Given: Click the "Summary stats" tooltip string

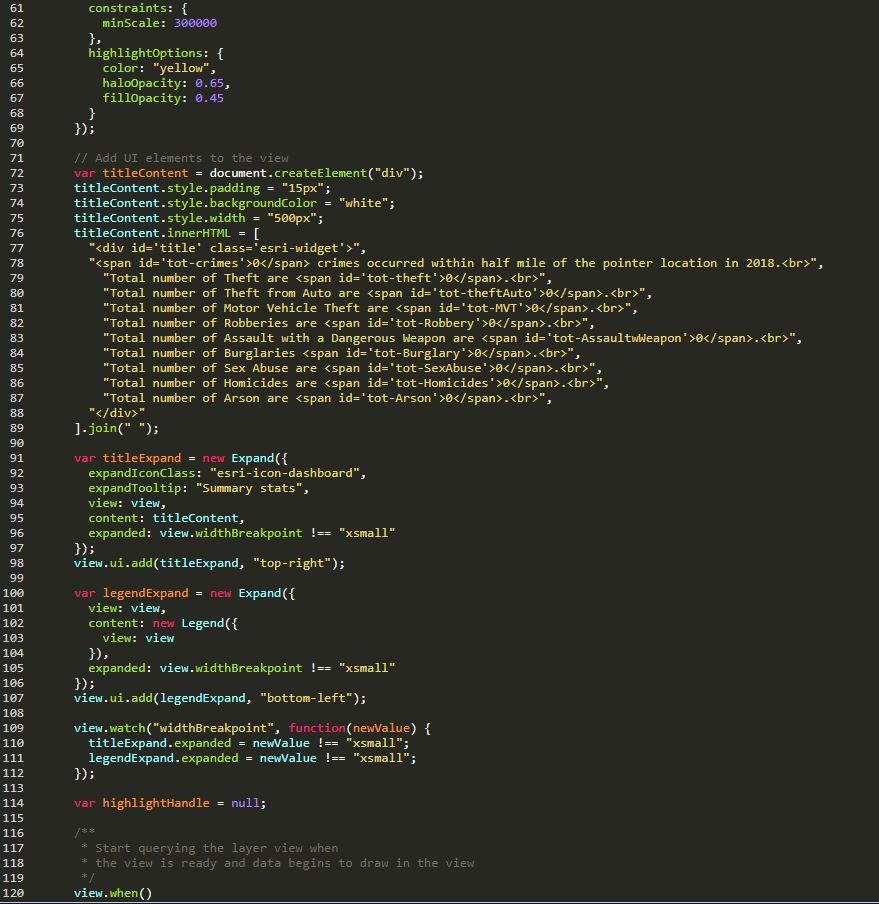Looking at the screenshot, I should pos(252,488).
